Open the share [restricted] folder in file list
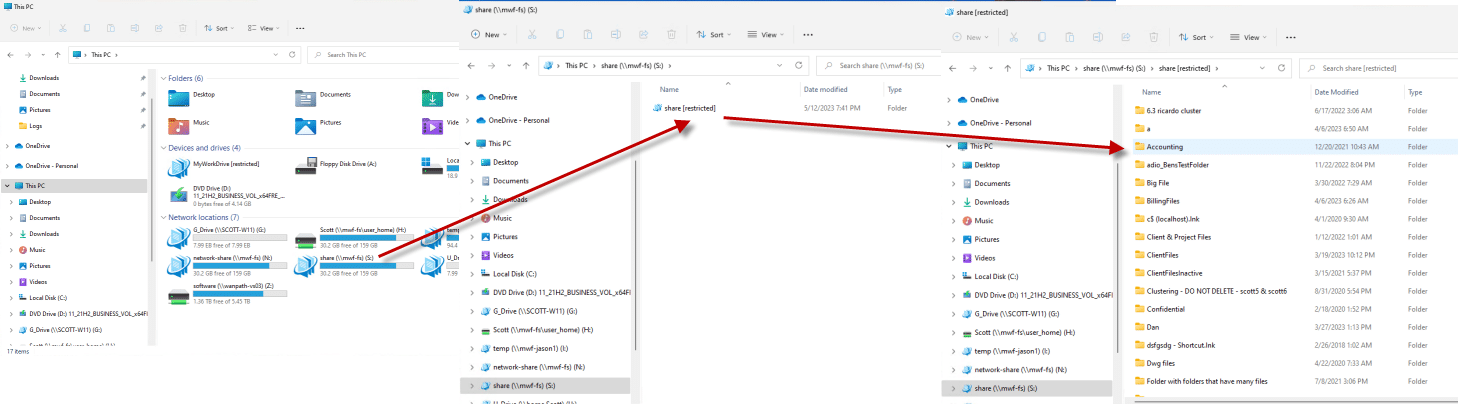1458x404 pixels. click(x=686, y=108)
